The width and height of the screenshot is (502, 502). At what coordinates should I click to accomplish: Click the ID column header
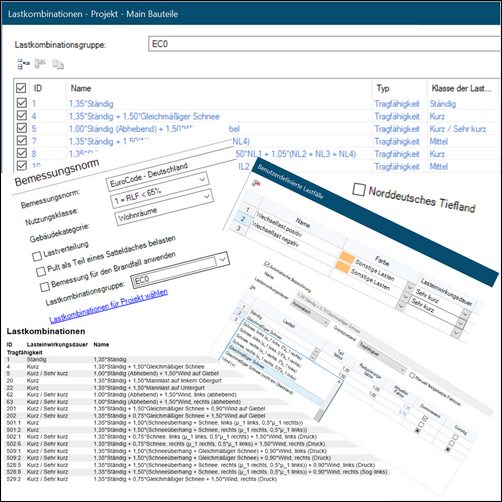click(x=38, y=88)
